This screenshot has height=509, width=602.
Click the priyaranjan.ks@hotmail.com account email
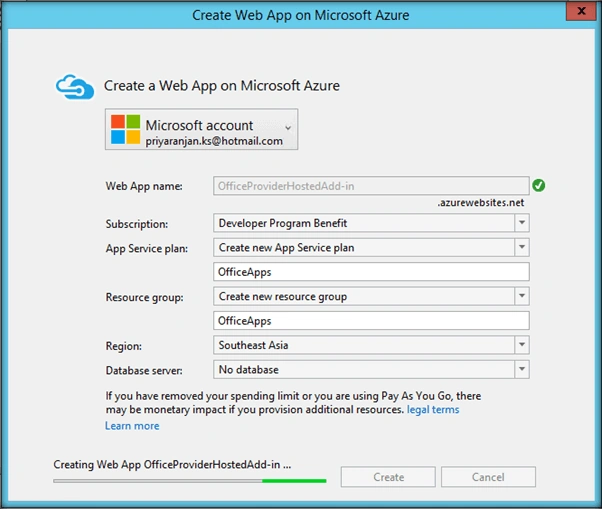[x=214, y=141]
